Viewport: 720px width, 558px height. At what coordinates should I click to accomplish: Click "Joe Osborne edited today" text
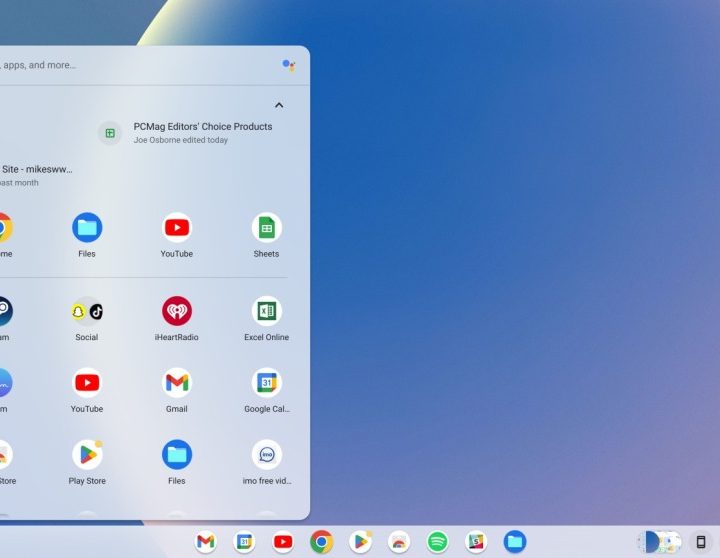point(180,140)
